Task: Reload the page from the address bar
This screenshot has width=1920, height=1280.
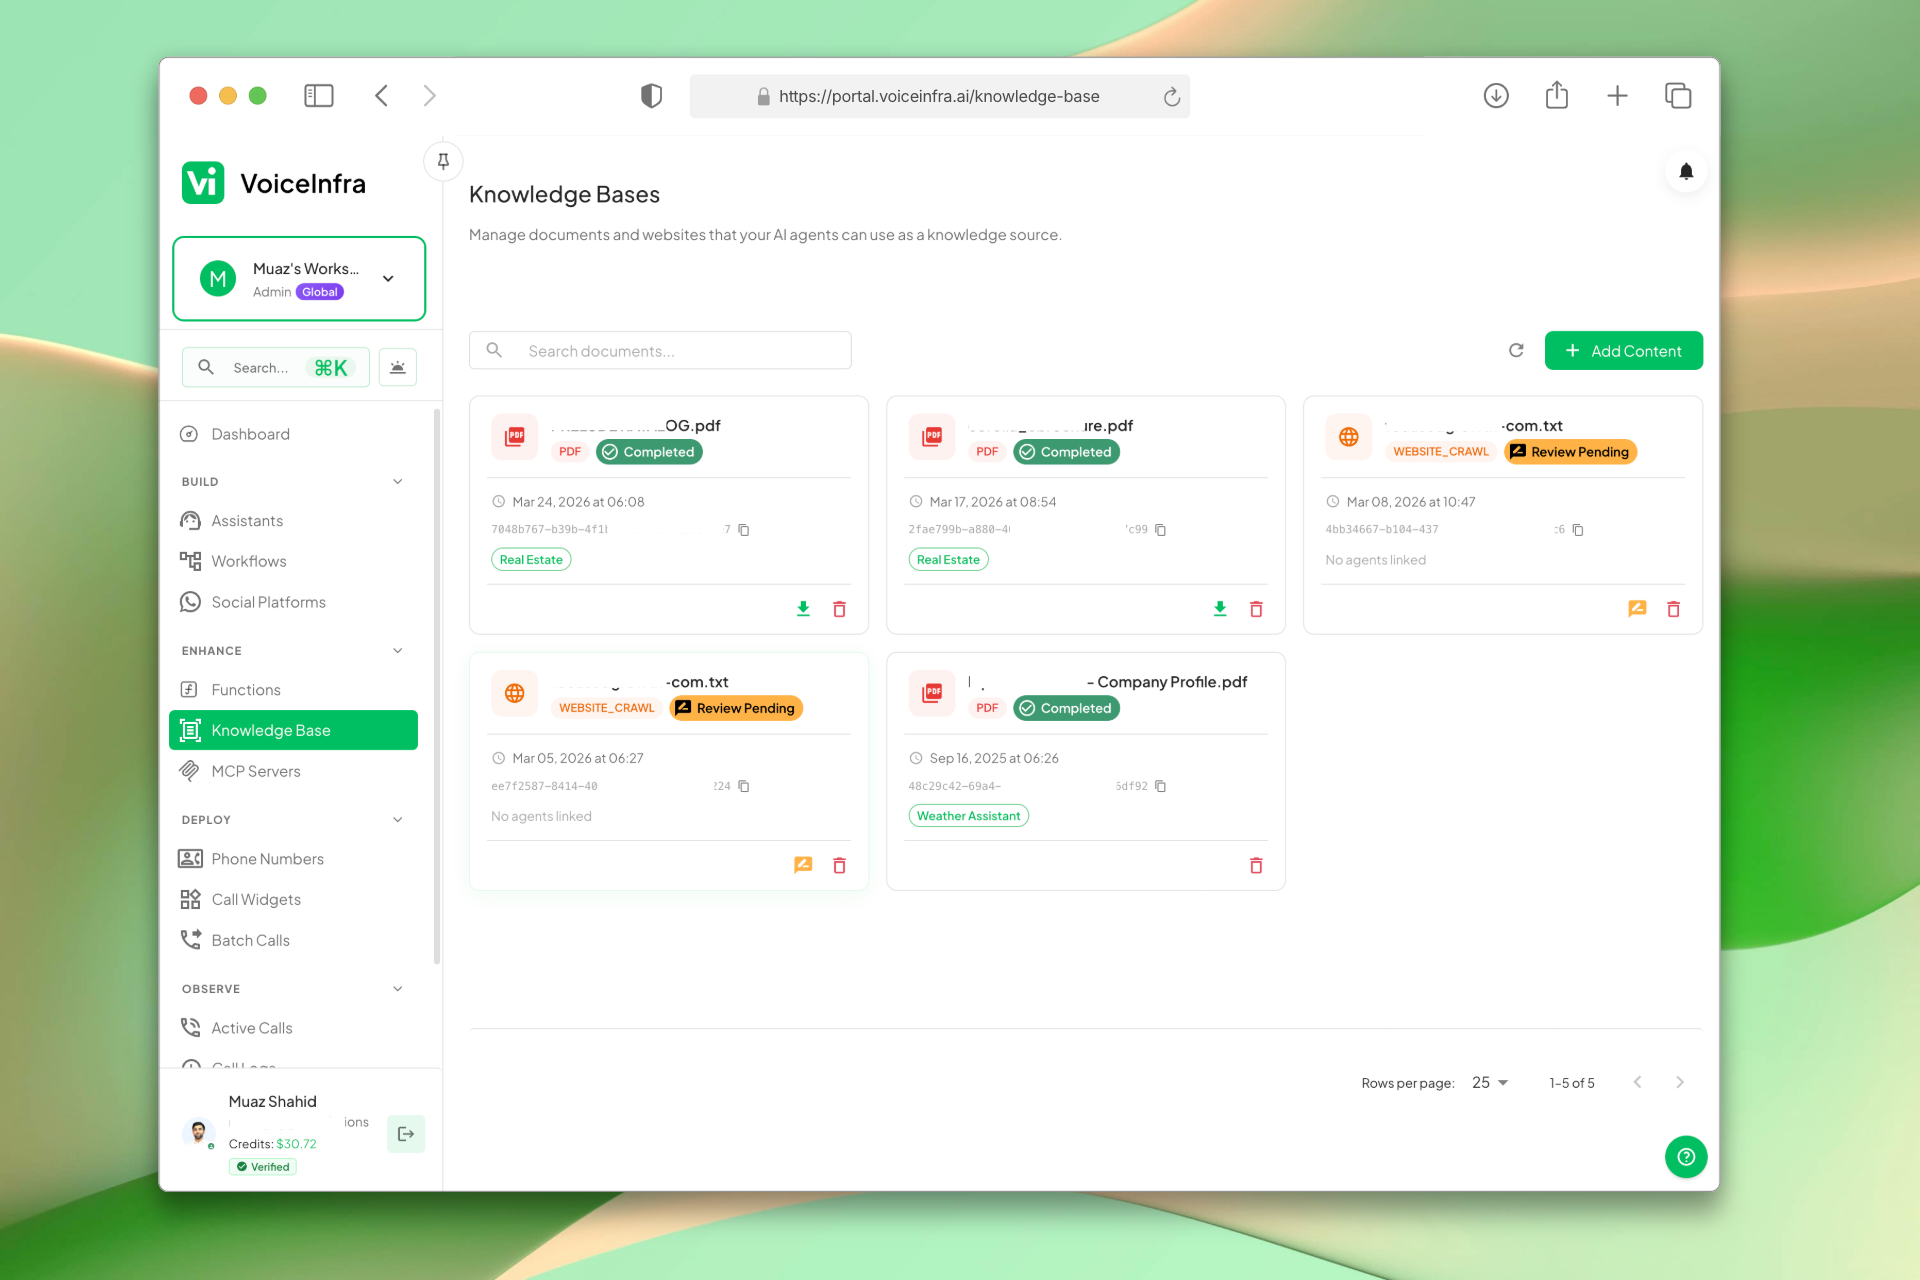Action: click(x=1172, y=96)
